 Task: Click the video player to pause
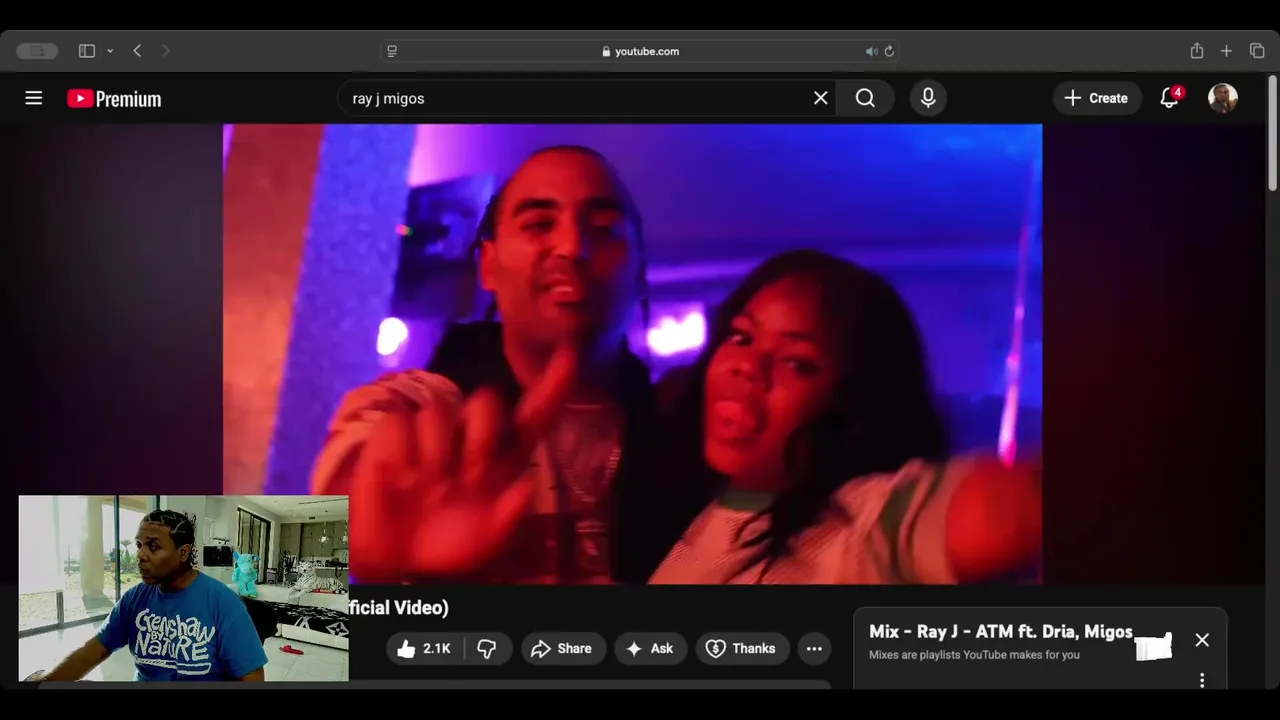click(x=632, y=354)
